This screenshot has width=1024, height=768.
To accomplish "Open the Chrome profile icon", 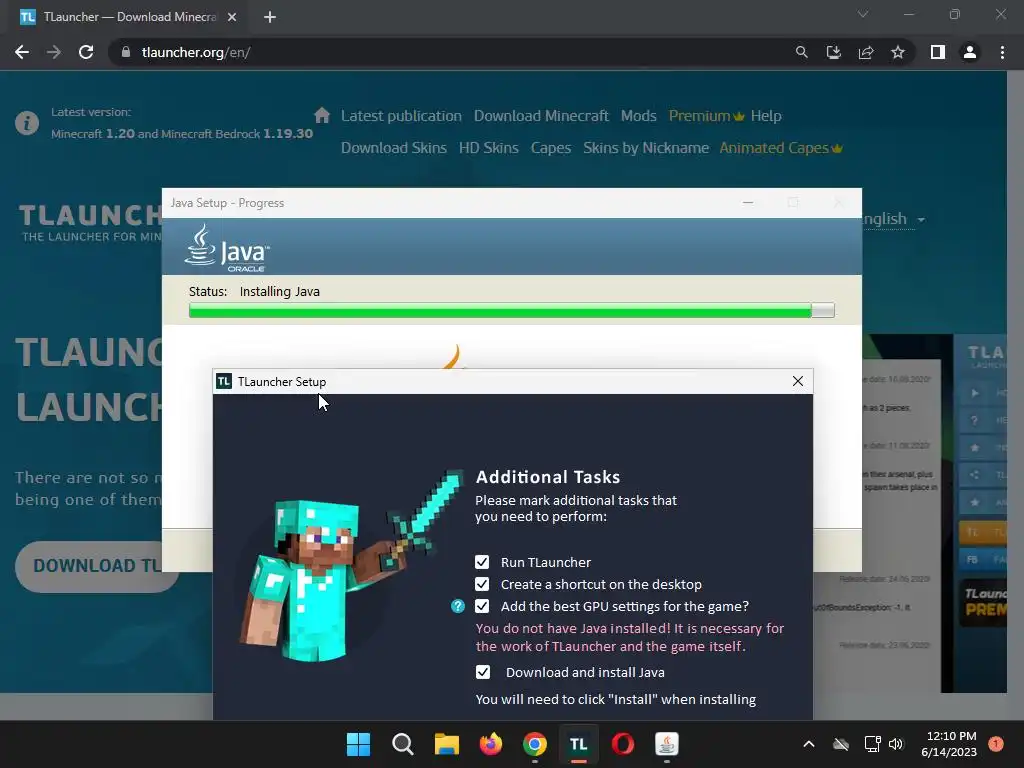I will click(x=970, y=52).
